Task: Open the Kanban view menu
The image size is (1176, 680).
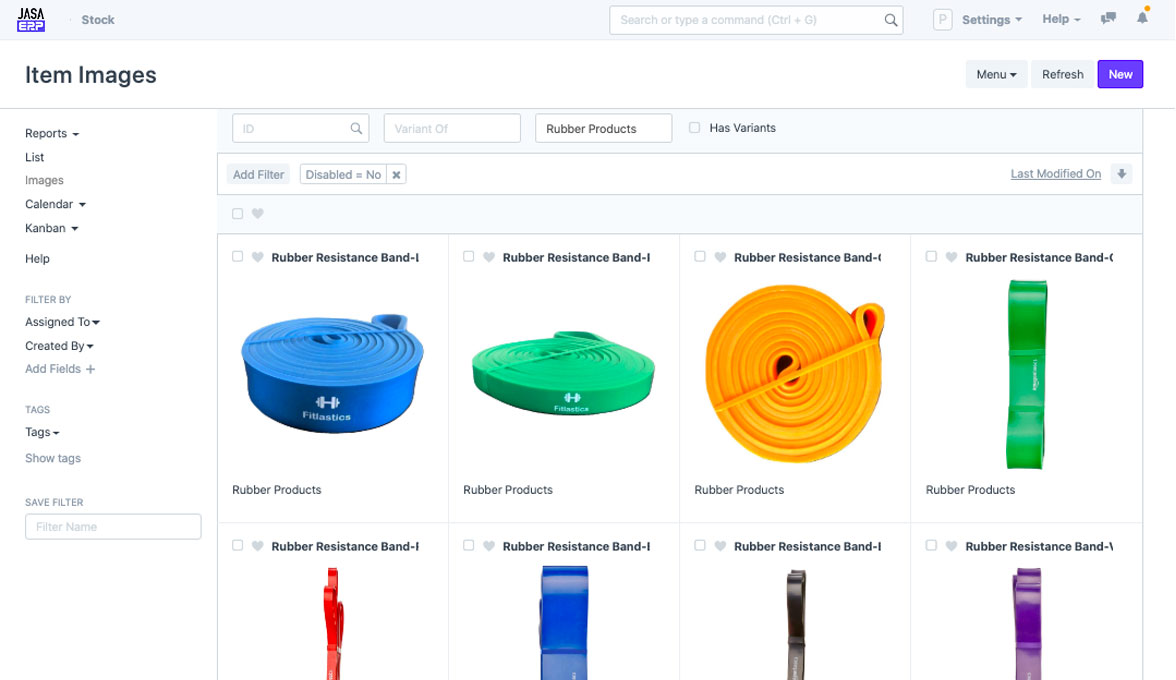Action: coord(51,228)
